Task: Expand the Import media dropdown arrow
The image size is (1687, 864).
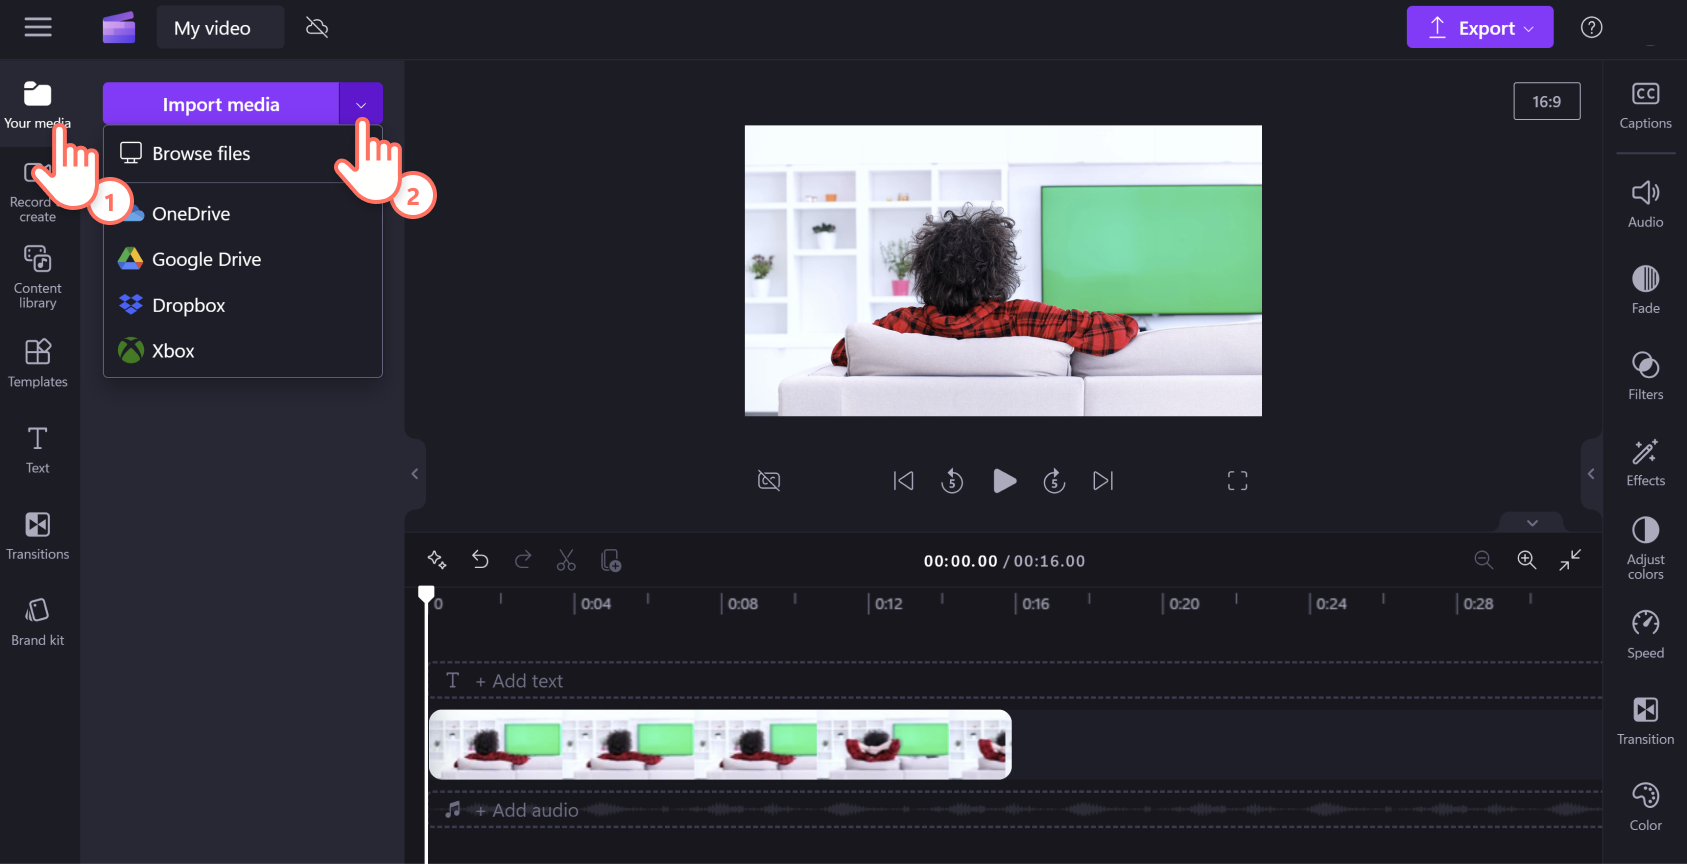Action: 361,104
